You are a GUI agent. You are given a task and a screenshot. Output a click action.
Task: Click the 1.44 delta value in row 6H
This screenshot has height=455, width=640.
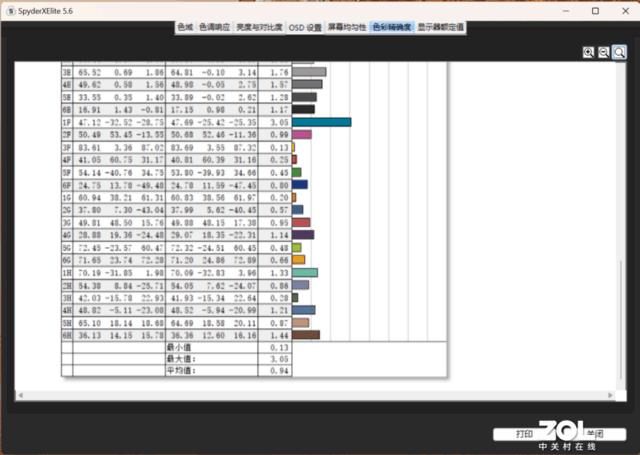[x=279, y=335]
